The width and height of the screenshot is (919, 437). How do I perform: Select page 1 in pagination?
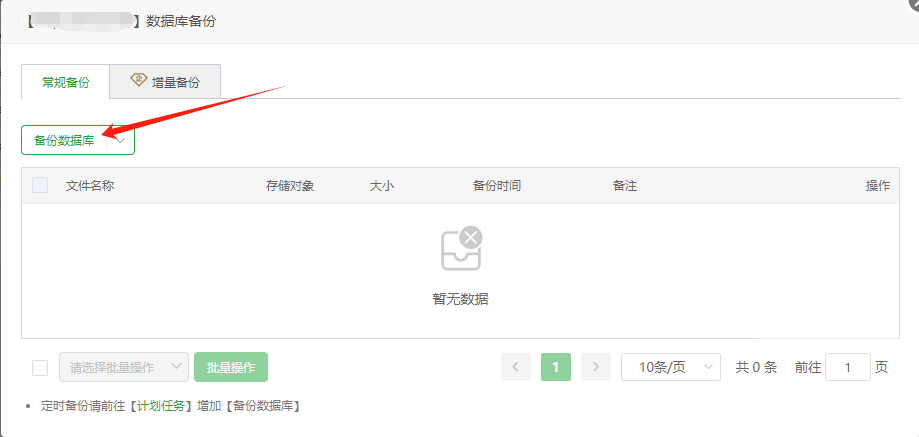(x=555, y=367)
